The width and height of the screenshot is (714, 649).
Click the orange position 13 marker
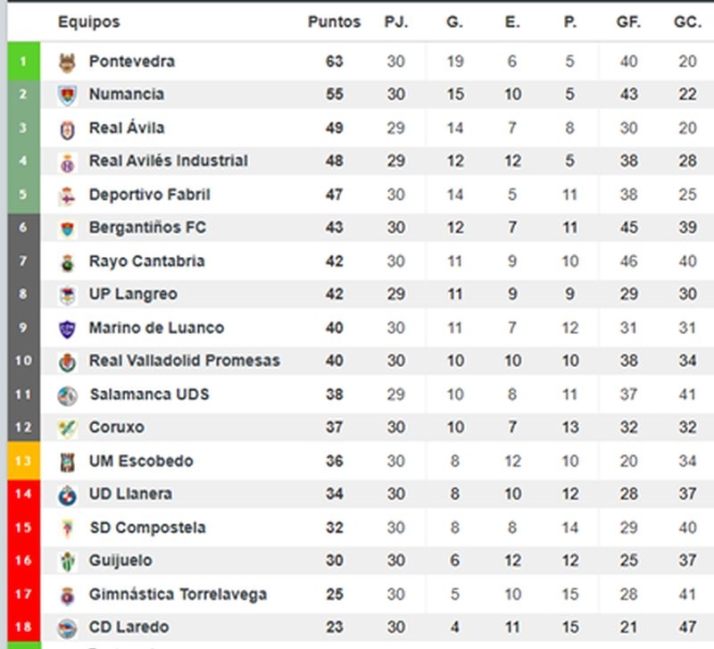click(x=23, y=461)
